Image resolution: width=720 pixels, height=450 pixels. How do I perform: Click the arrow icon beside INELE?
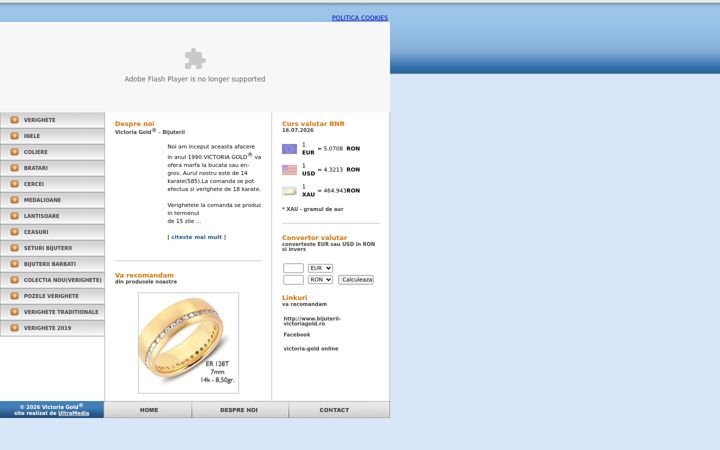pos(14,136)
